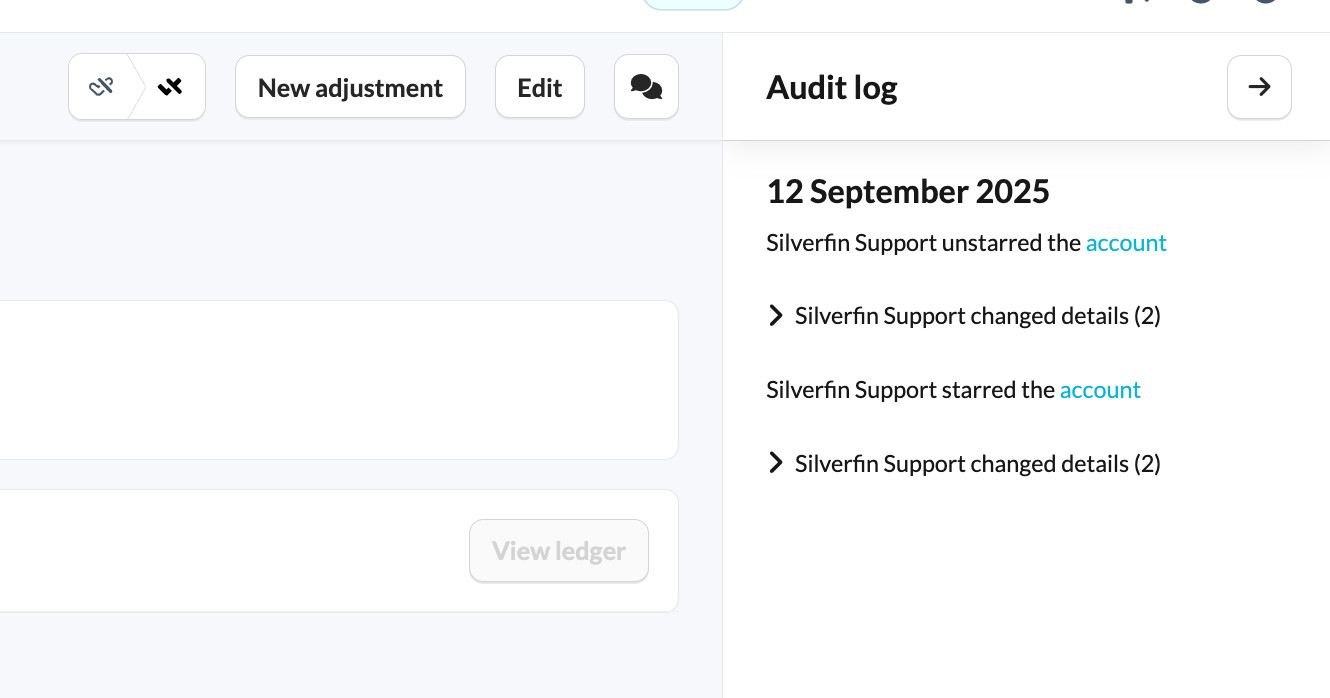Click the greyed-out View ledger button
This screenshot has height=698, width=1330.
pos(559,550)
